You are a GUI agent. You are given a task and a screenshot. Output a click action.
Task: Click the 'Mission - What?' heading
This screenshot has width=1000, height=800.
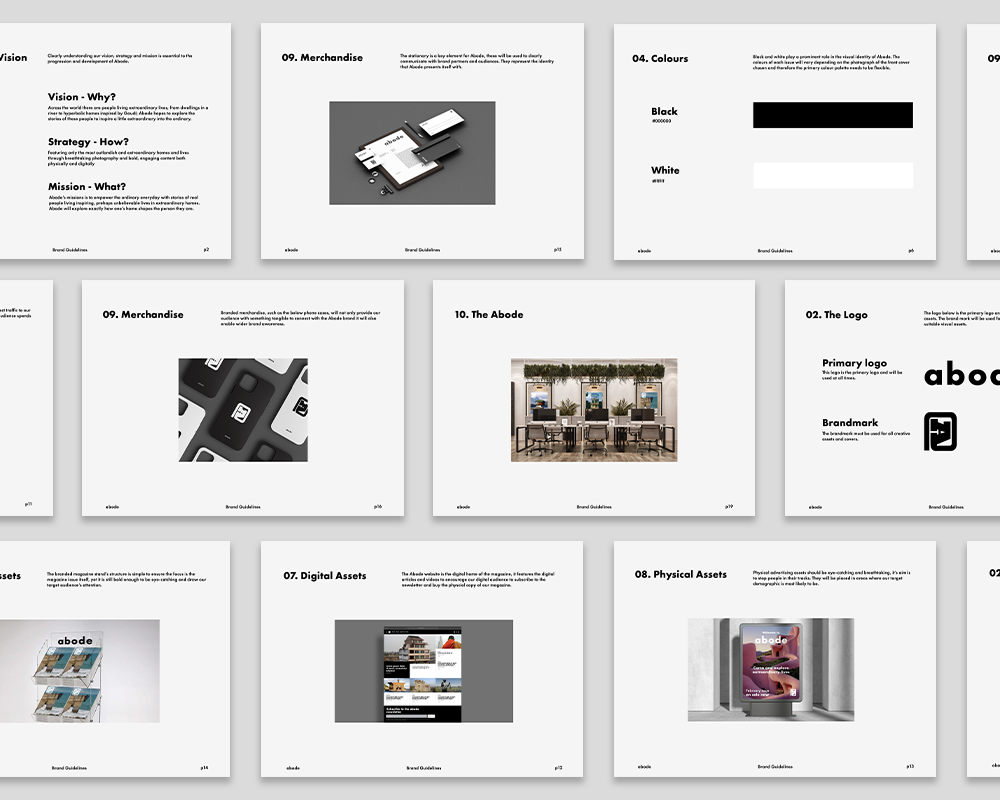pos(87,186)
